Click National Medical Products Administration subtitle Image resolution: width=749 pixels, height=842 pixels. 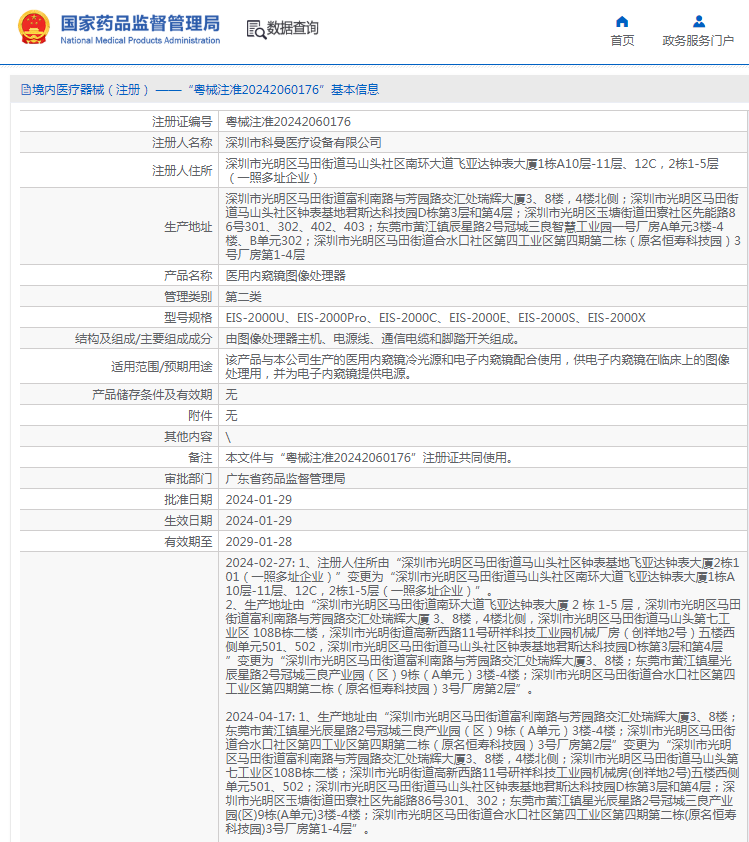coord(140,40)
